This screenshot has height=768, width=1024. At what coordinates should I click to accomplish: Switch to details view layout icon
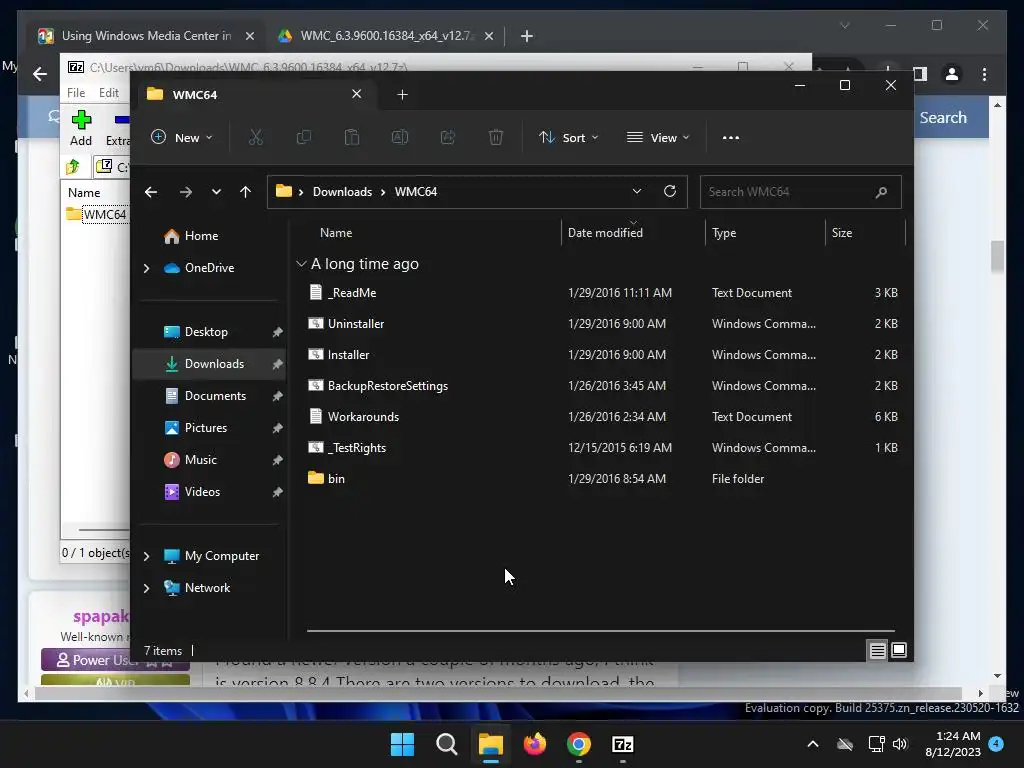click(x=877, y=650)
